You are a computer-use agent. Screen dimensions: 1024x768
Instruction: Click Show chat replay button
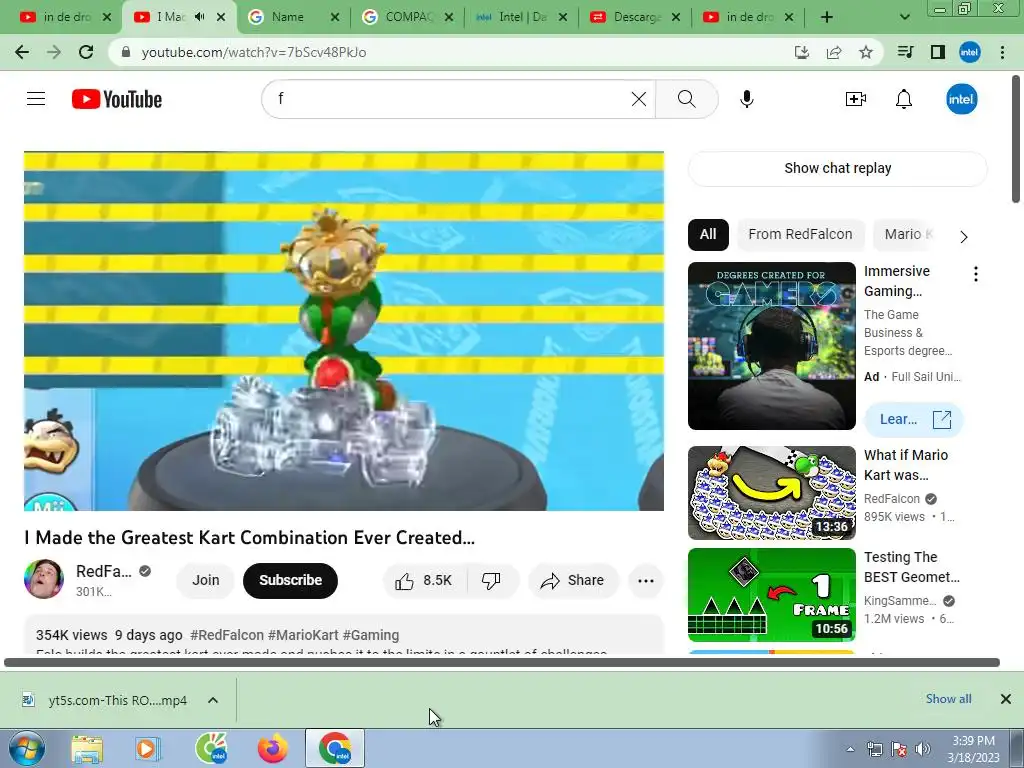(x=837, y=168)
